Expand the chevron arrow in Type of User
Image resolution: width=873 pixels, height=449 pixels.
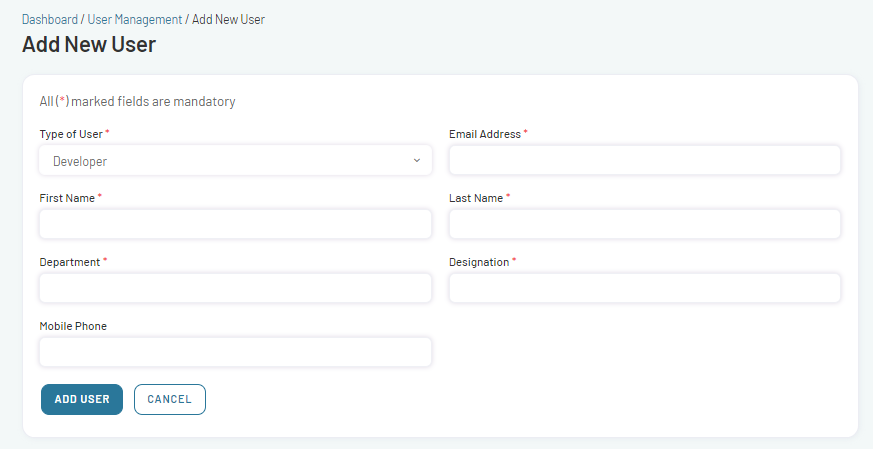point(416,160)
